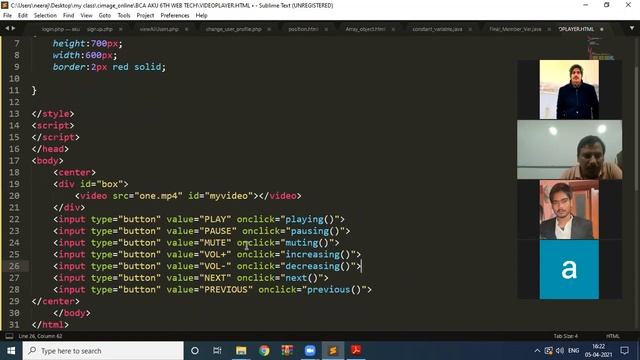Select the top presenter video thumbnail

tap(569, 89)
